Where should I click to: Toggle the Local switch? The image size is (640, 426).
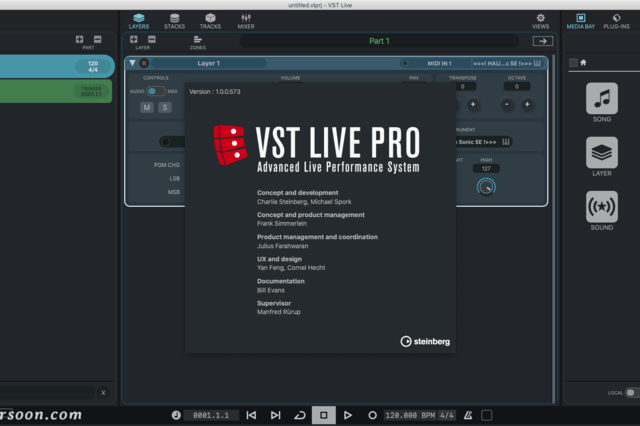pyautogui.click(x=632, y=393)
